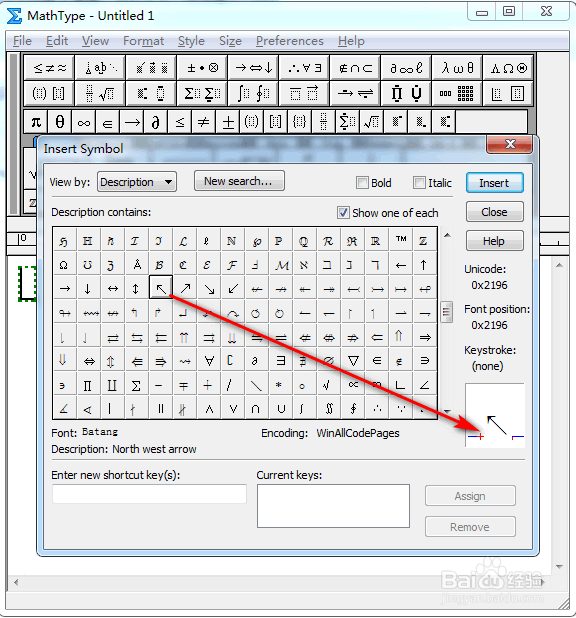Image resolution: width=576 pixels, height=618 pixels.
Task: Click the Close button in dialog
Action: tap(495, 212)
